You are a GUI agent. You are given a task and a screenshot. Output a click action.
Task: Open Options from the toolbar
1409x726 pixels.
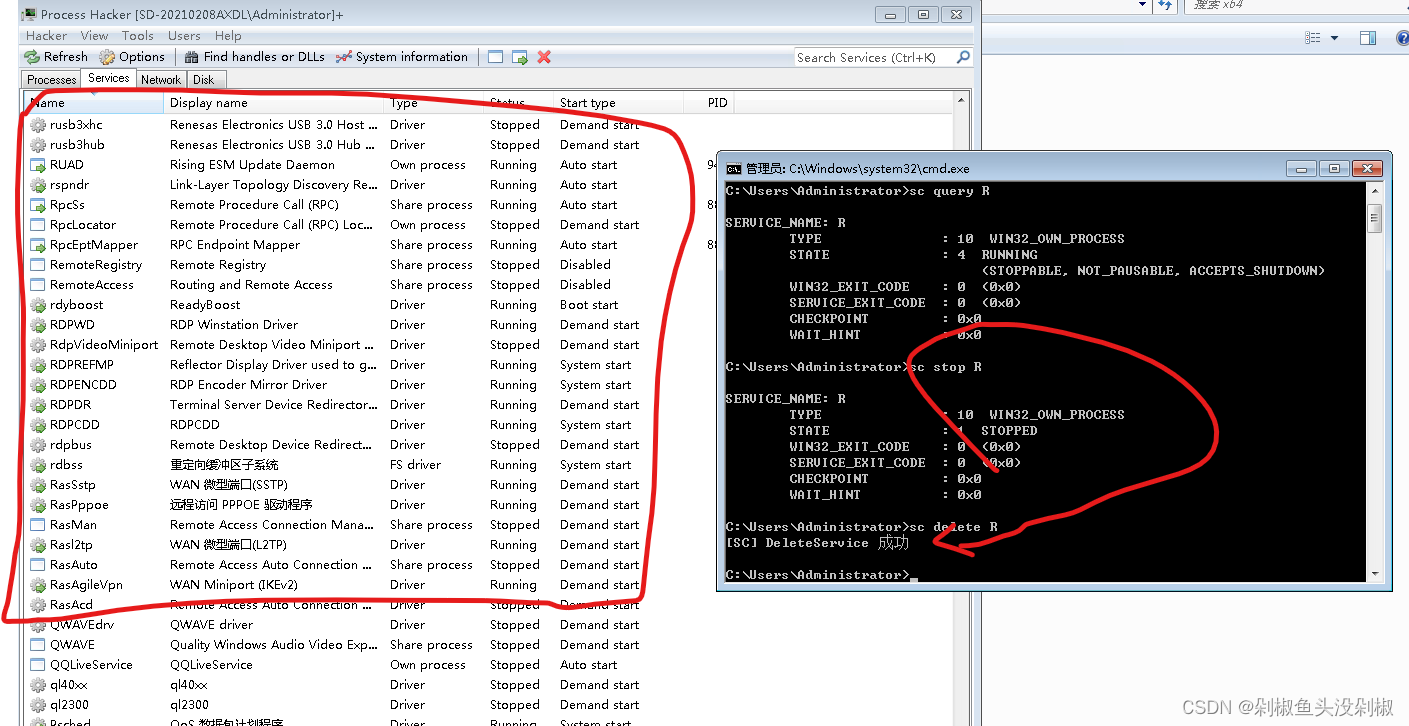click(x=132, y=57)
